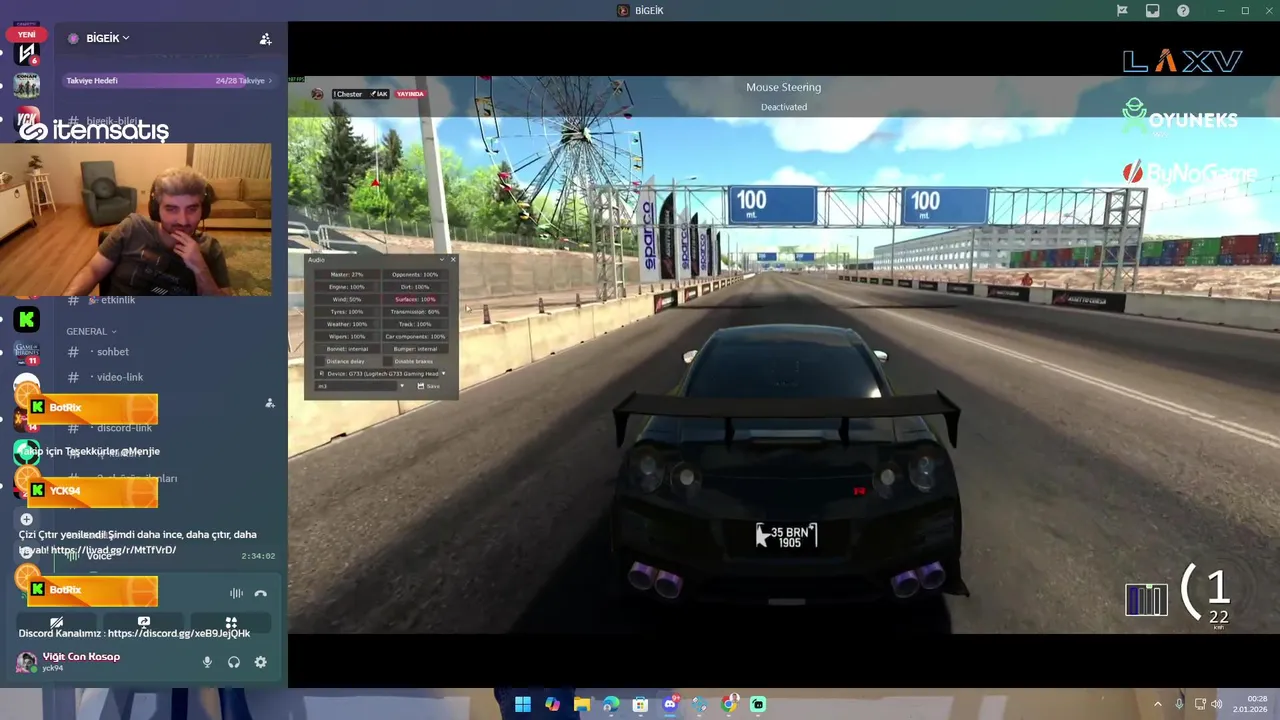This screenshot has width=1280, height=720.
Task: Click audio preset name input field
Action: click(355, 386)
